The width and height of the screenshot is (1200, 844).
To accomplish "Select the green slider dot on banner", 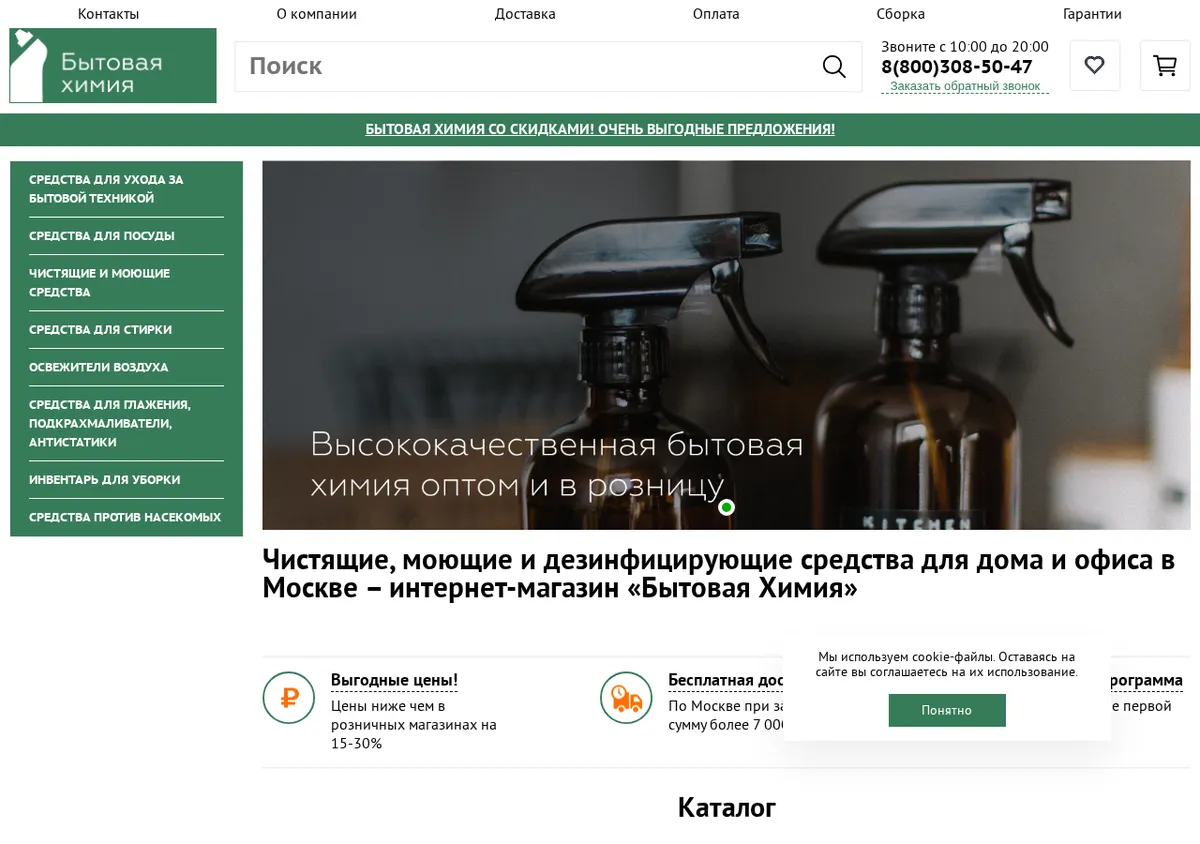I will tap(727, 507).
